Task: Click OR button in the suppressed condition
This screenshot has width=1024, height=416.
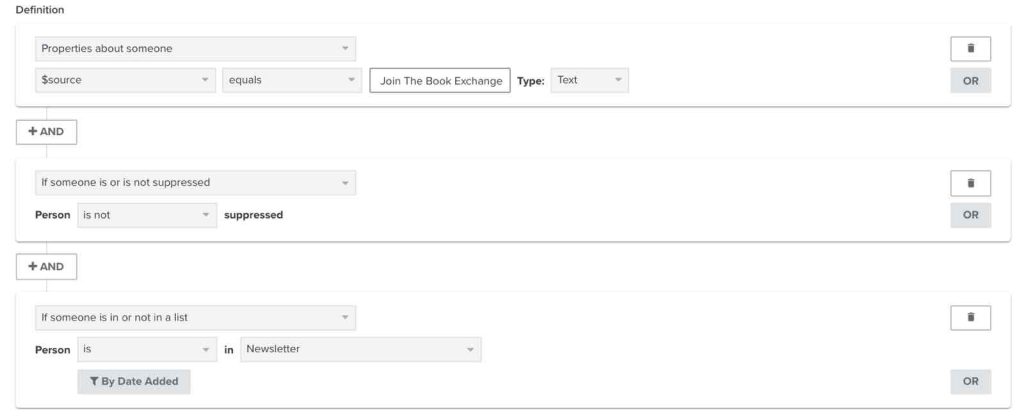Action: (x=970, y=215)
